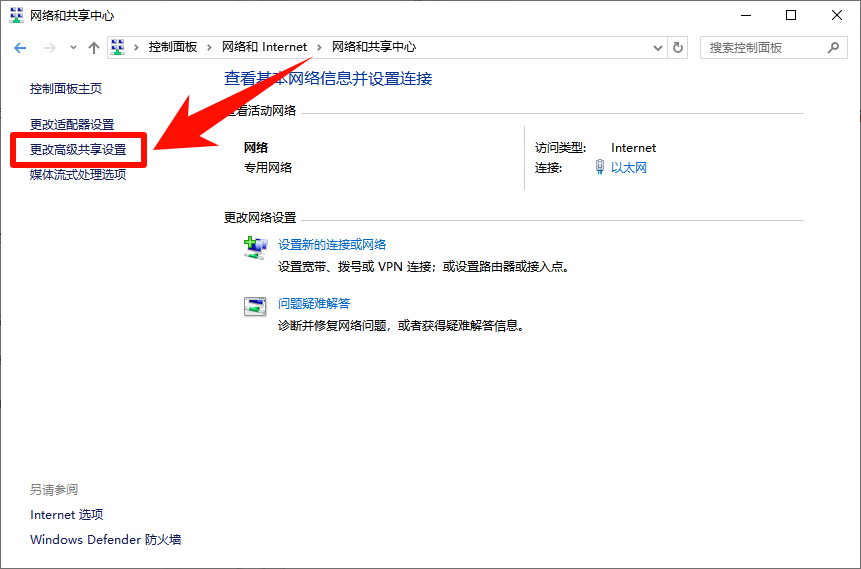Open recent locations dropdown chevron
The height and width of the screenshot is (569, 861).
pos(73,48)
